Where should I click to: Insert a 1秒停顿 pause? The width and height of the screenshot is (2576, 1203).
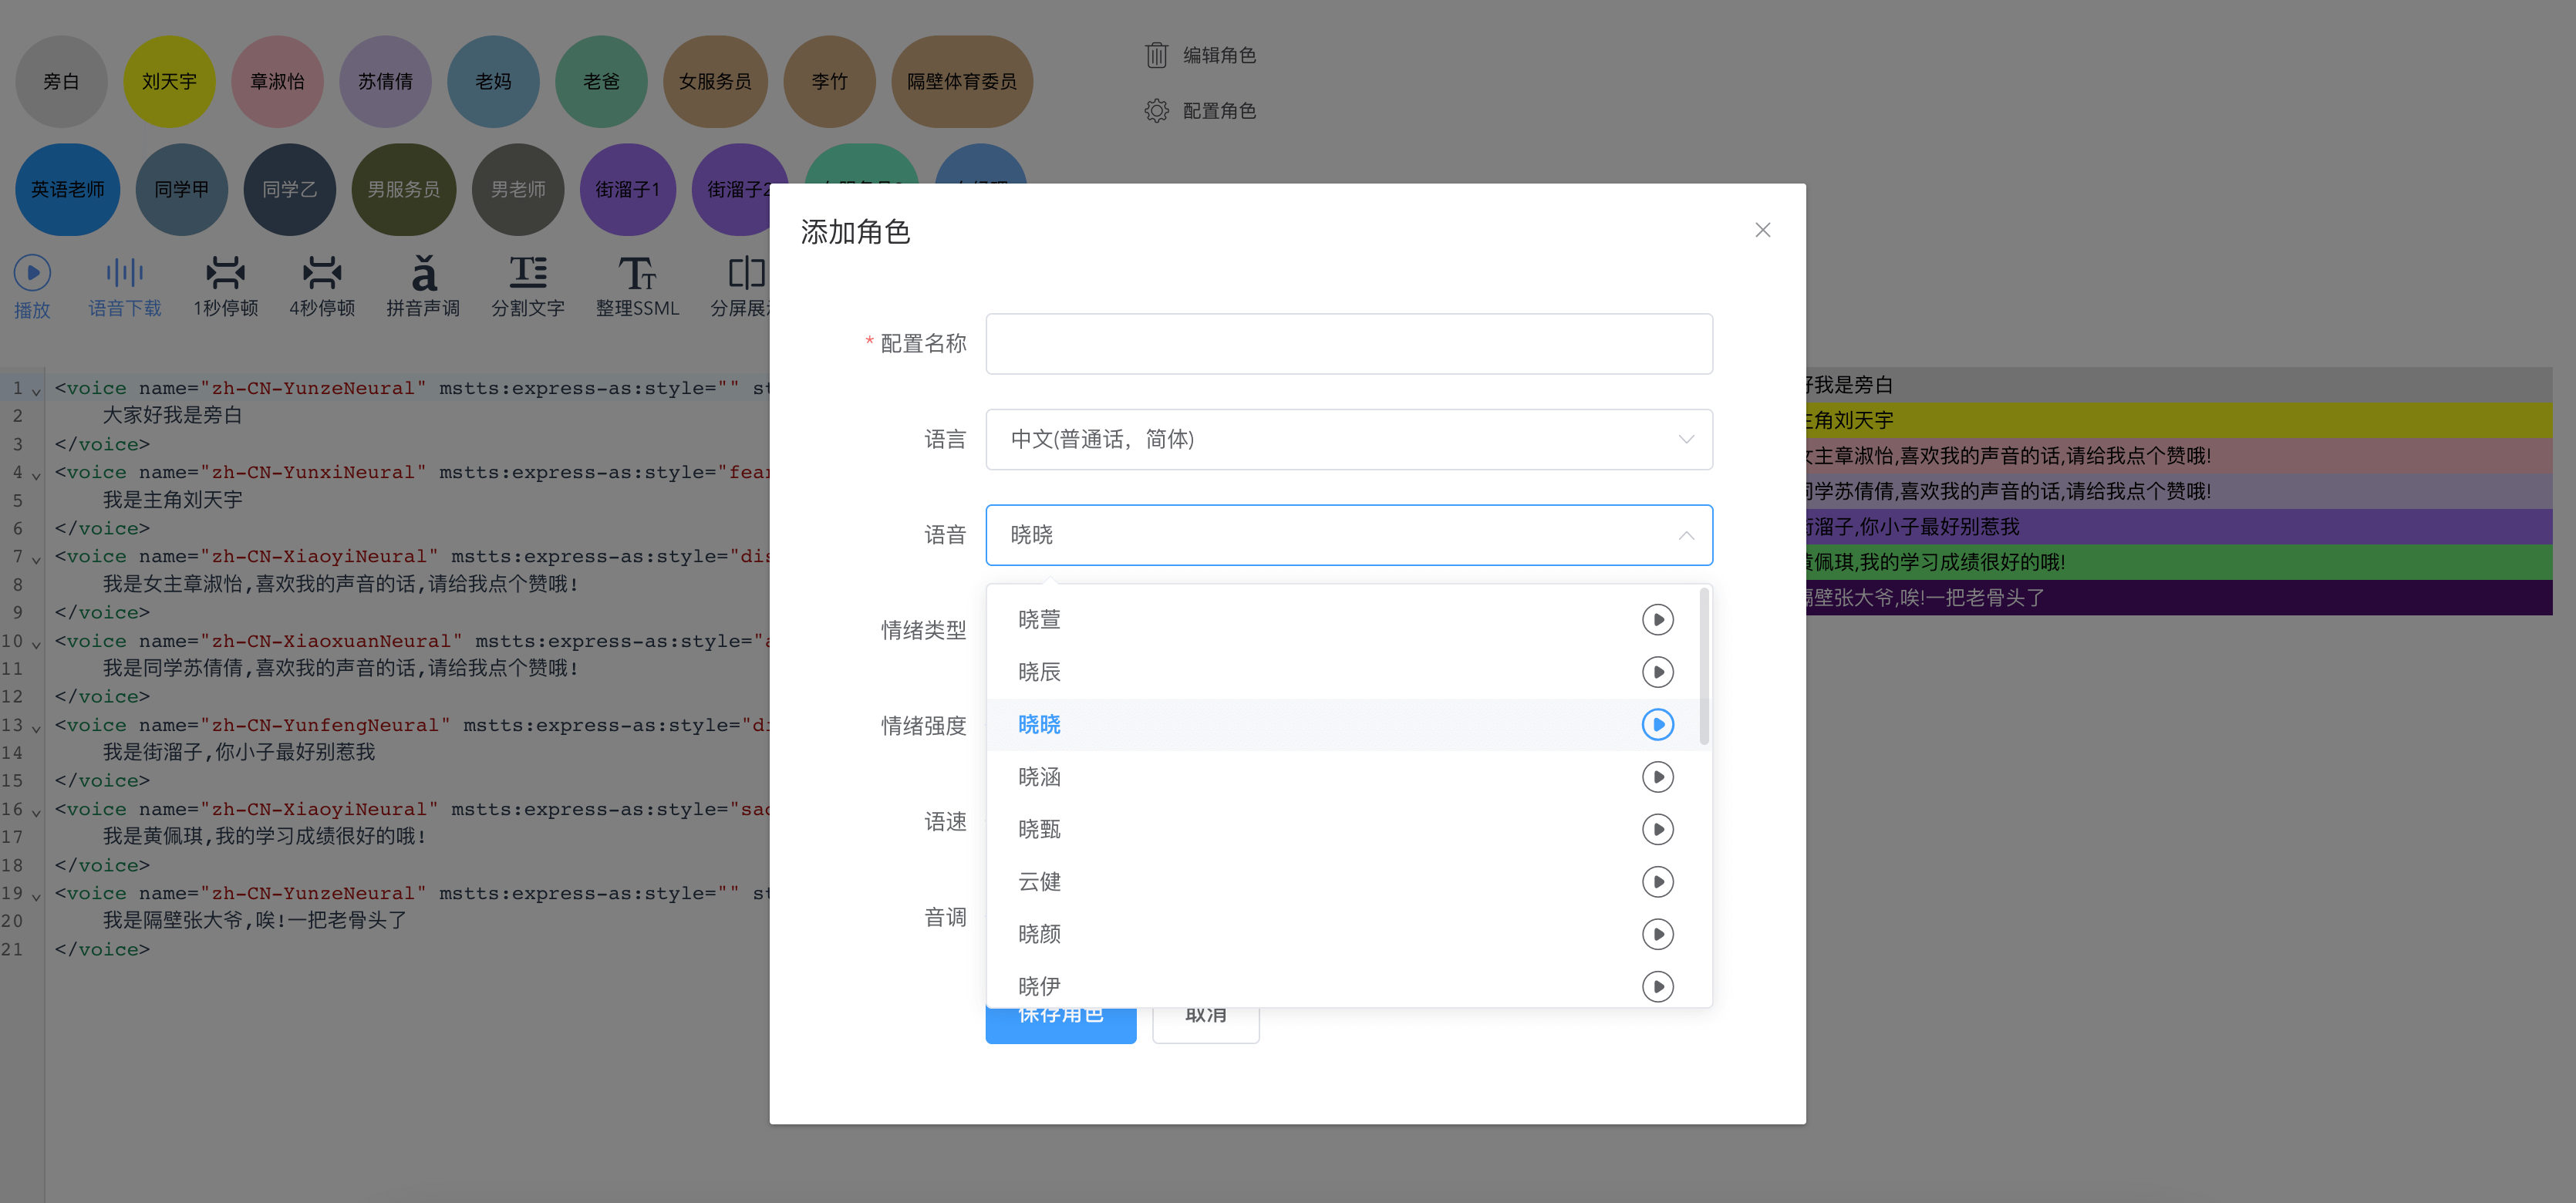pos(226,271)
